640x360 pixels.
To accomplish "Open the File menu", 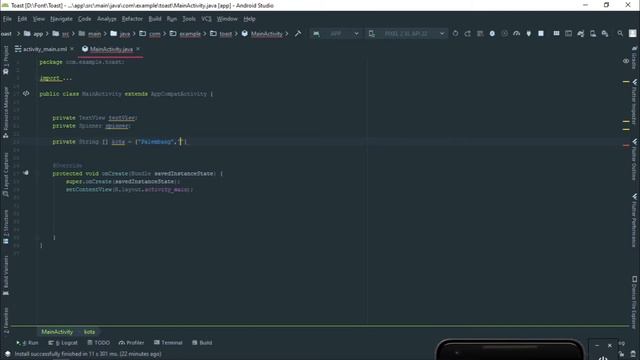I will click(7, 19).
